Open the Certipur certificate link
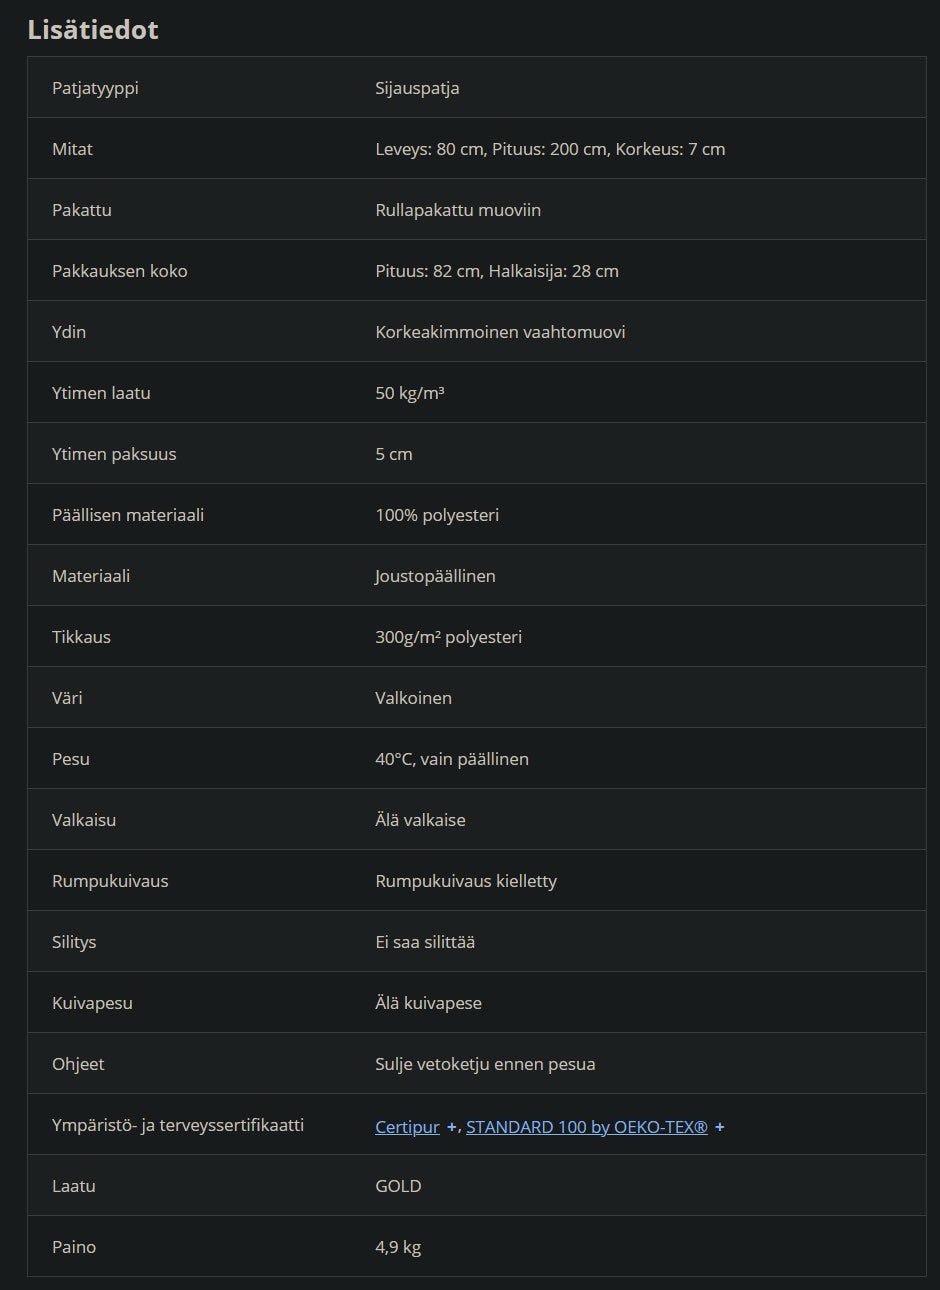Viewport: 940px width, 1290px height. coord(407,1127)
